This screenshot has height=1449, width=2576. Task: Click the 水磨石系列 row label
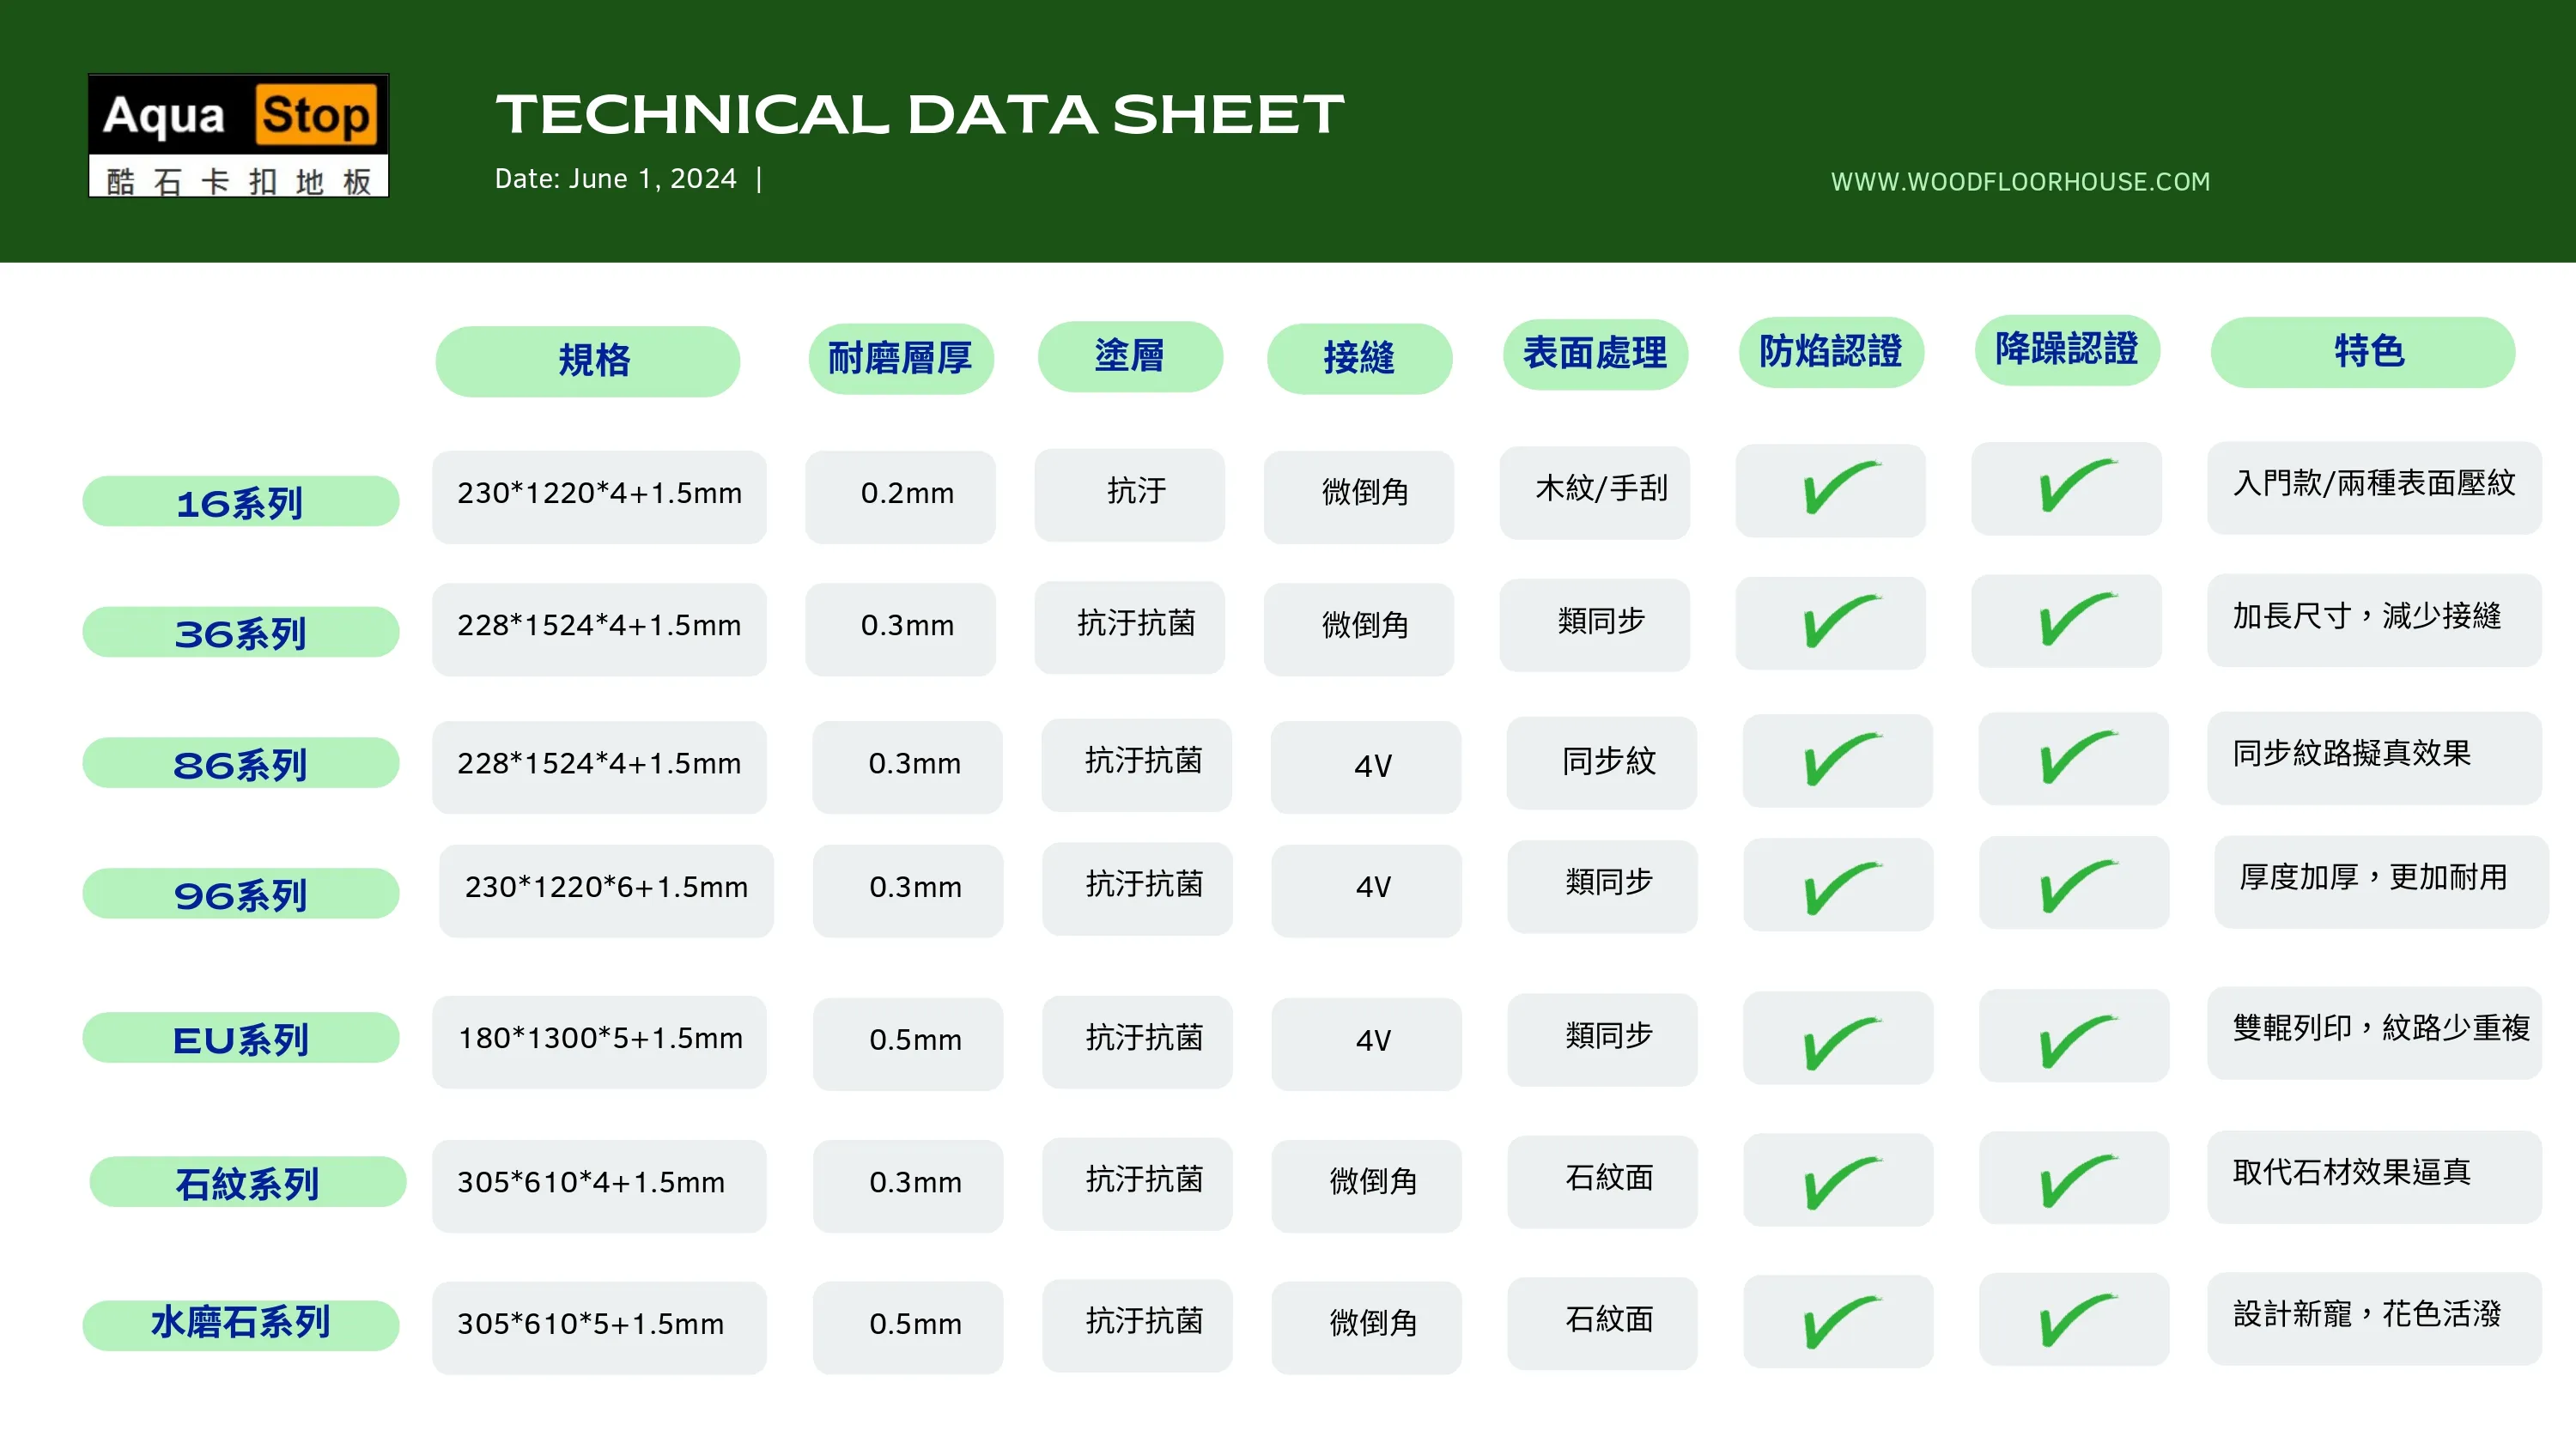point(241,1325)
